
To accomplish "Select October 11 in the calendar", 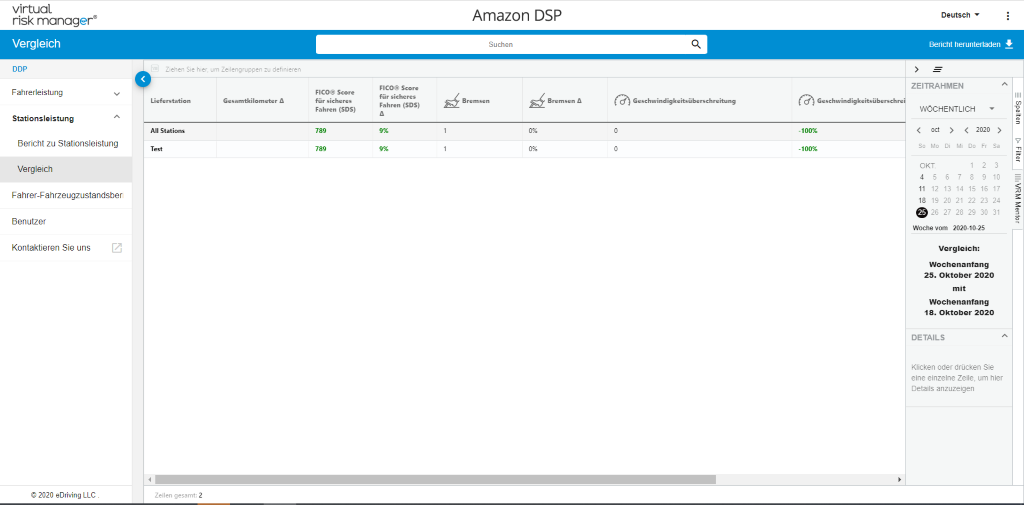I will (x=921, y=189).
